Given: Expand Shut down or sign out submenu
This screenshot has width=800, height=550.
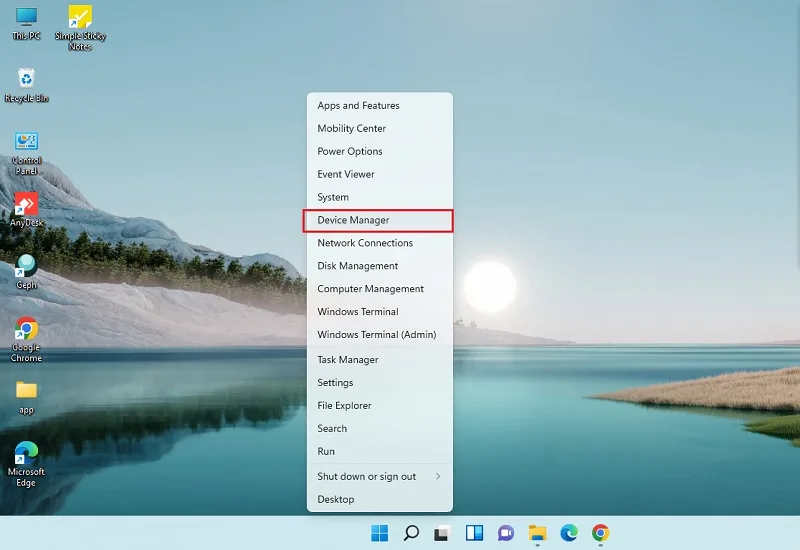Looking at the screenshot, I should (380, 477).
